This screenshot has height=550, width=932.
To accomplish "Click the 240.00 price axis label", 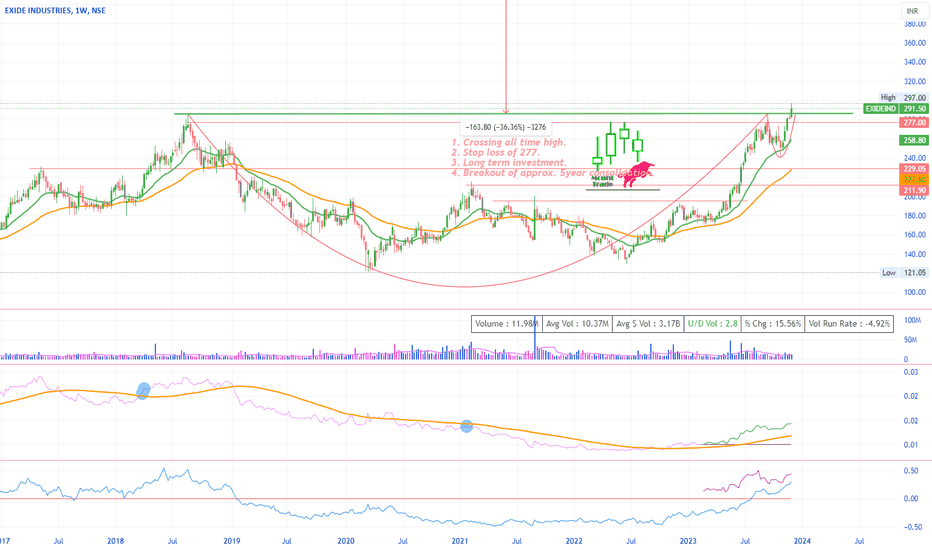I will click(915, 158).
